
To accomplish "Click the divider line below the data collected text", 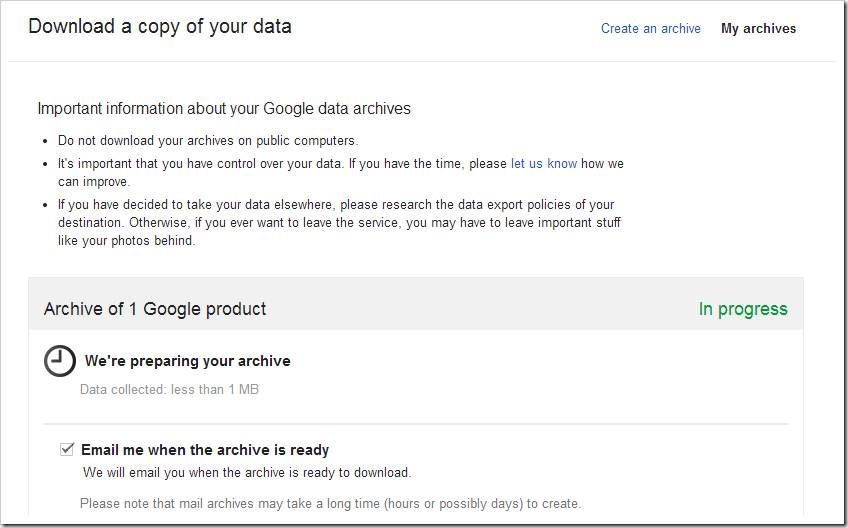I will pyautogui.click(x=416, y=424).
